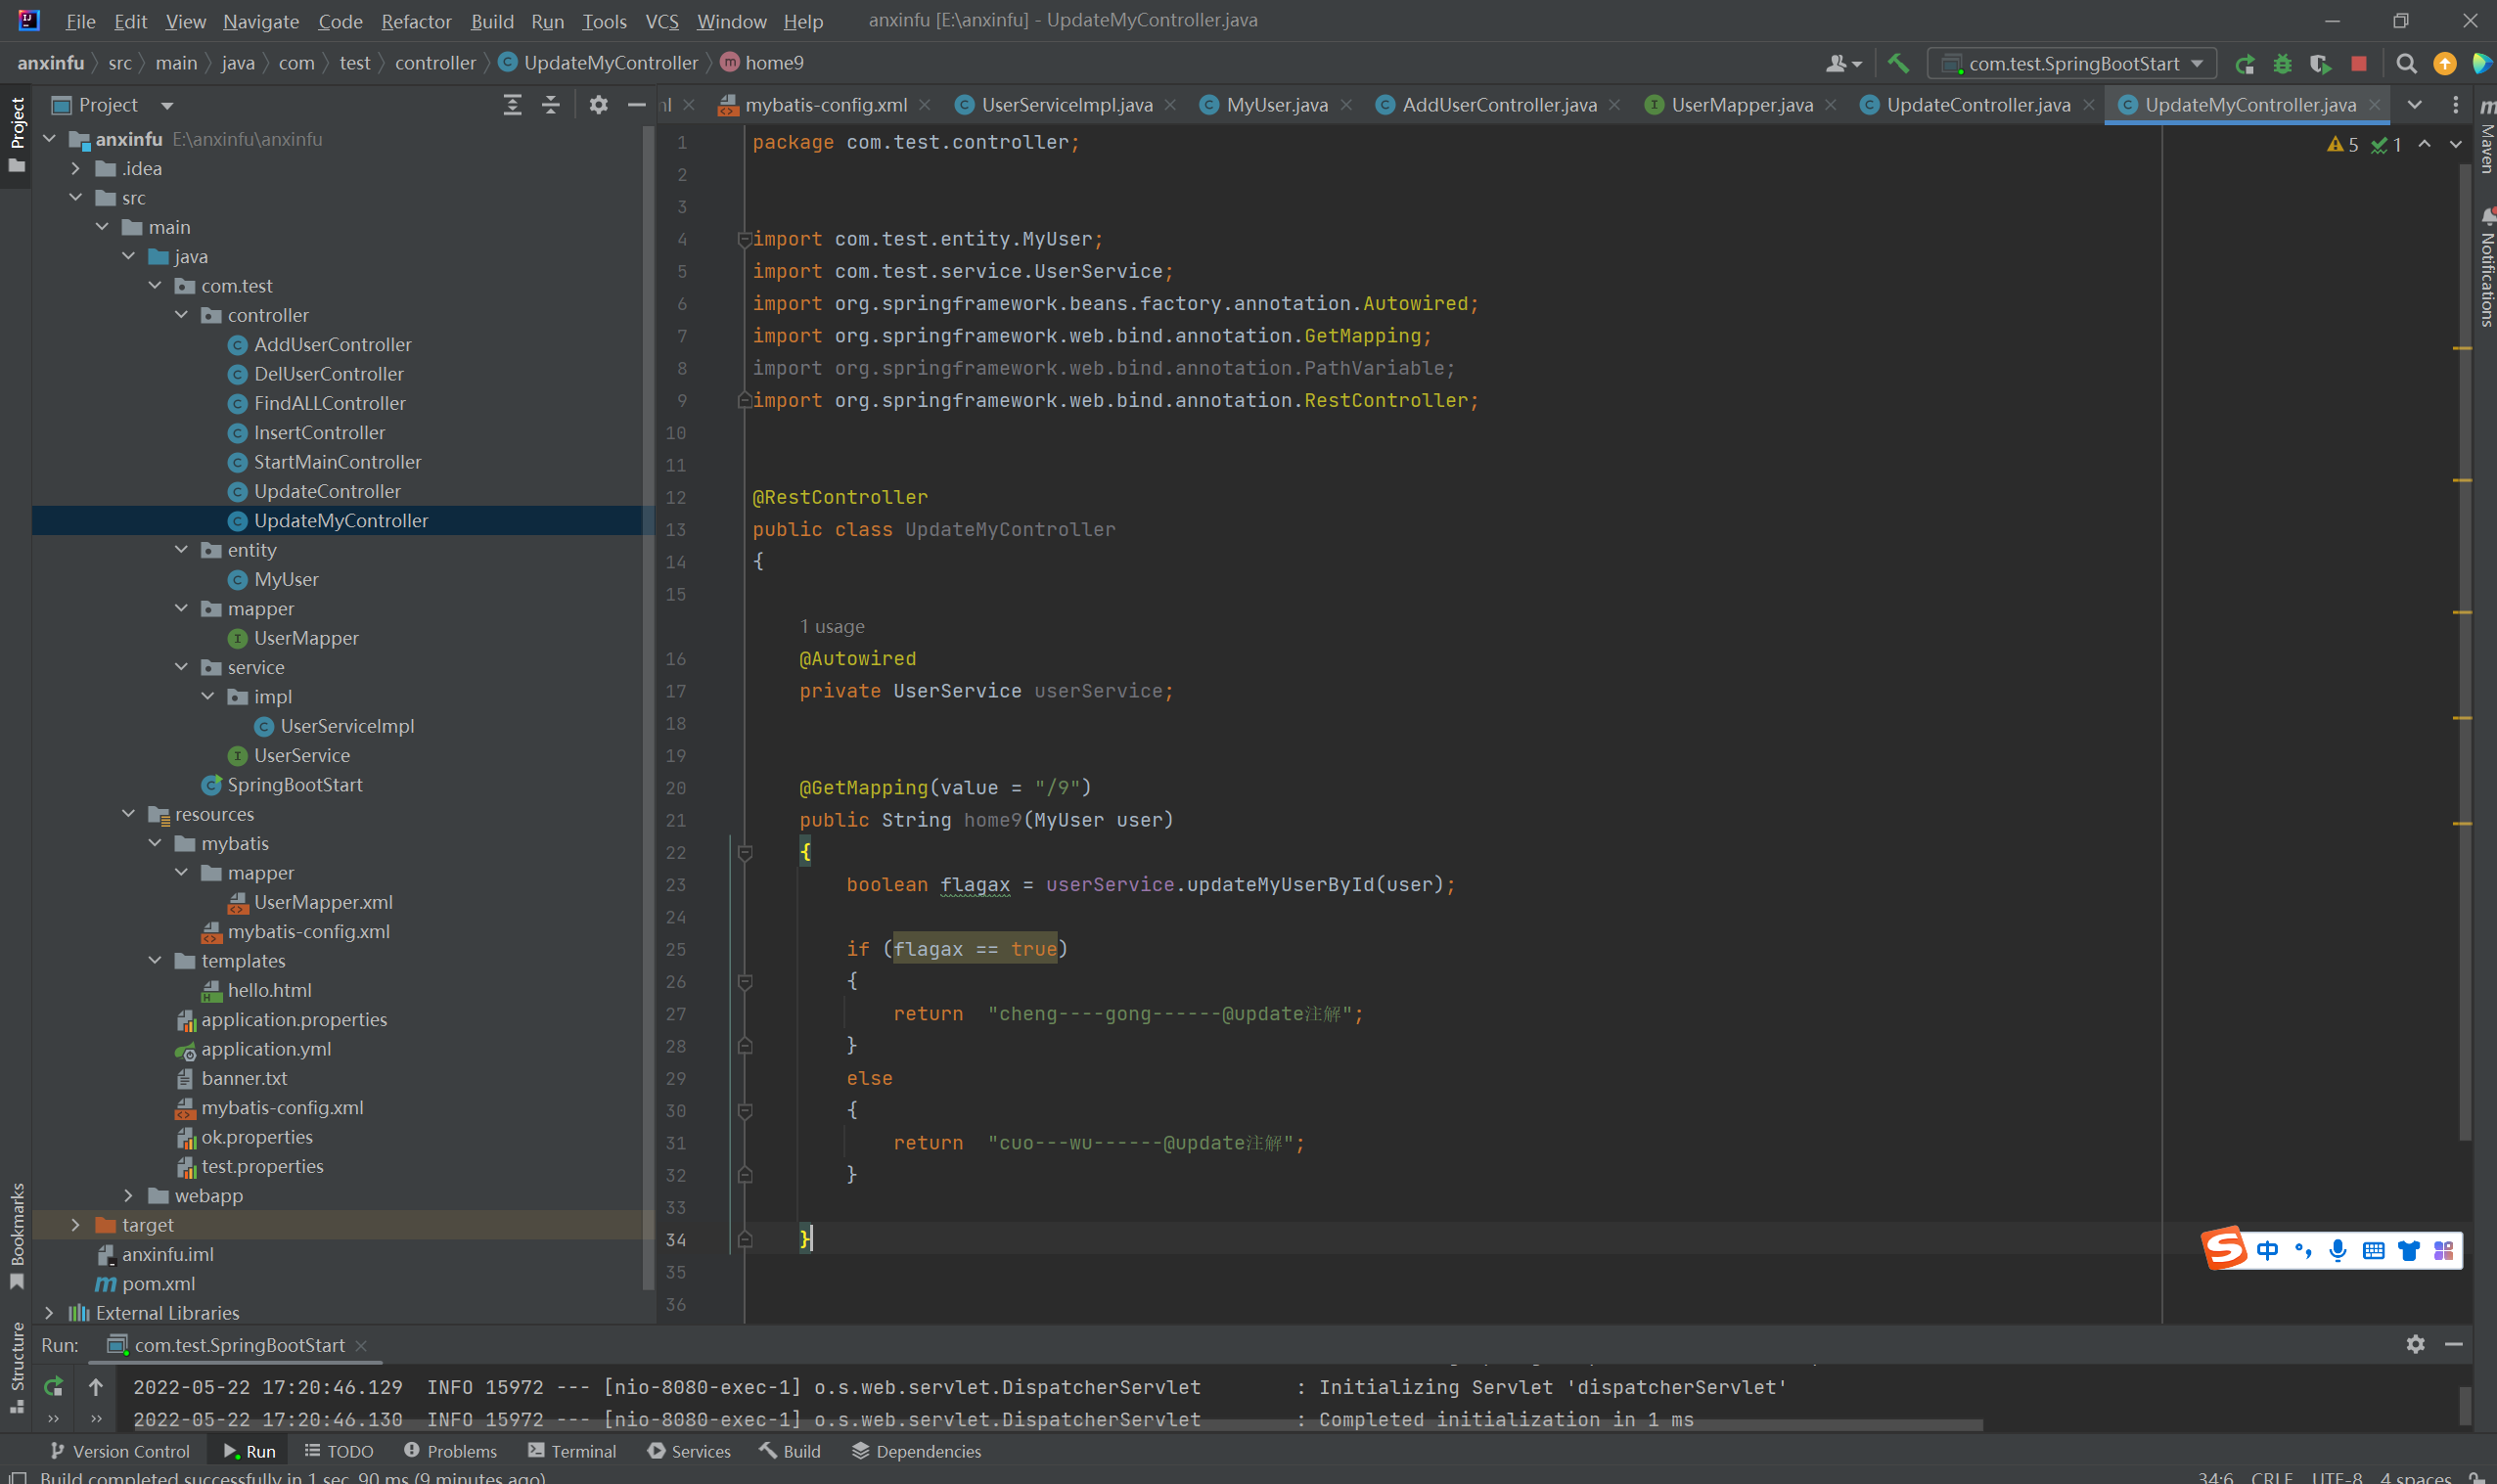Screen dimensions: 2497x1484
Task: Click the Build project hammer icon
Action: tap(1897, 64)
